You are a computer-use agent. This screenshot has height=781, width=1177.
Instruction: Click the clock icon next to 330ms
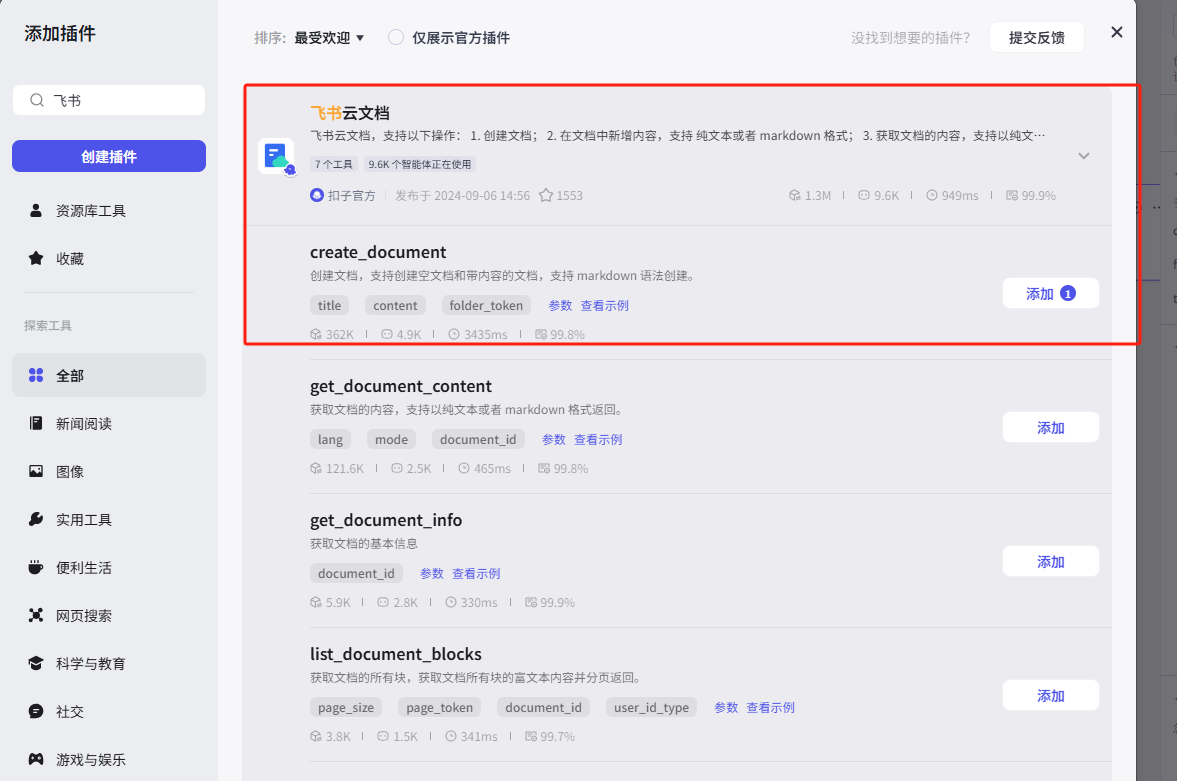point(451,602)
